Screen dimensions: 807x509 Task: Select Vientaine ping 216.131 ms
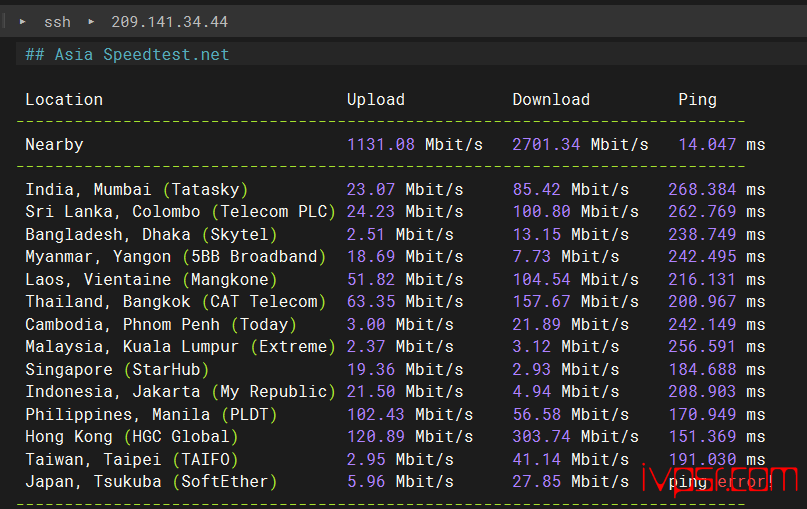717,280
